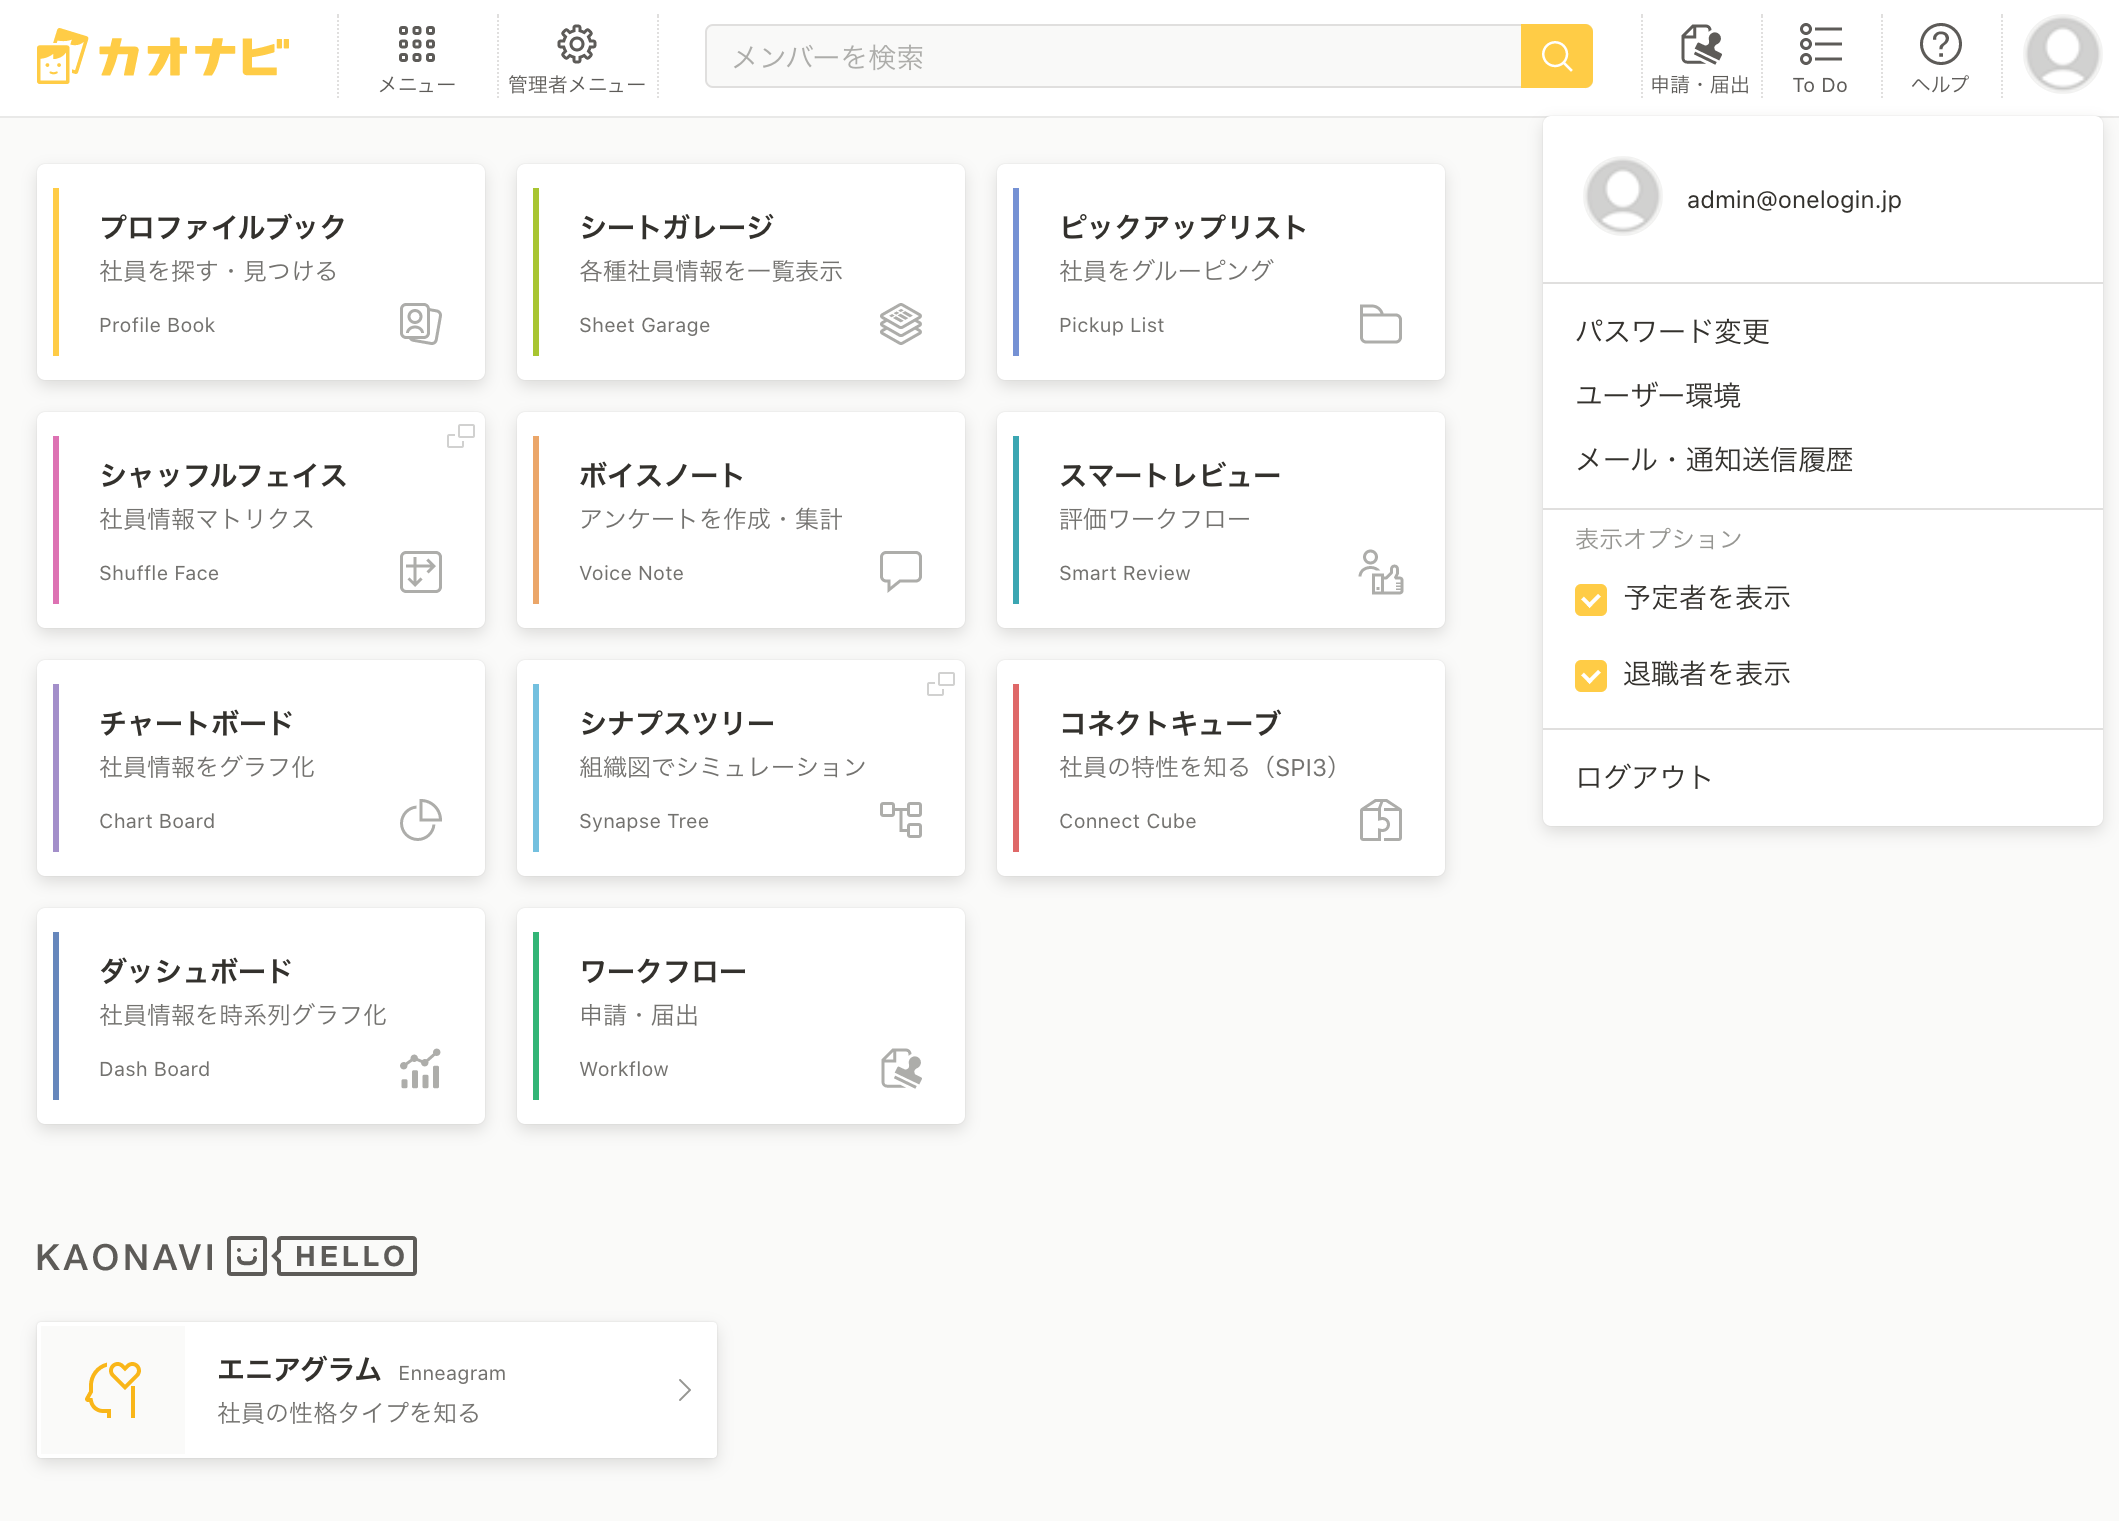The height and width of the screenshot is (1521, 2119).
Task: Click the Kaonavi logo in header
Action: point(163,56)
